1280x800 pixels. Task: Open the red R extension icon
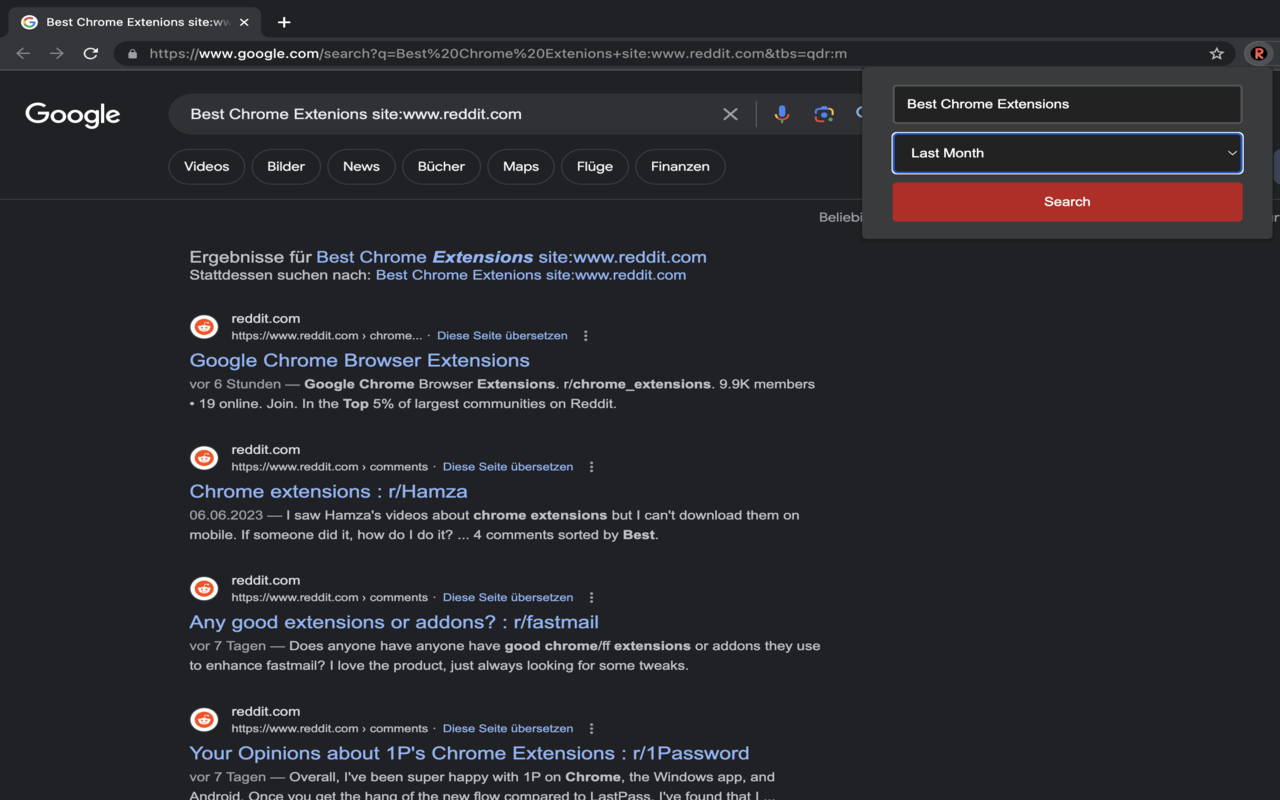[1258, 54]
